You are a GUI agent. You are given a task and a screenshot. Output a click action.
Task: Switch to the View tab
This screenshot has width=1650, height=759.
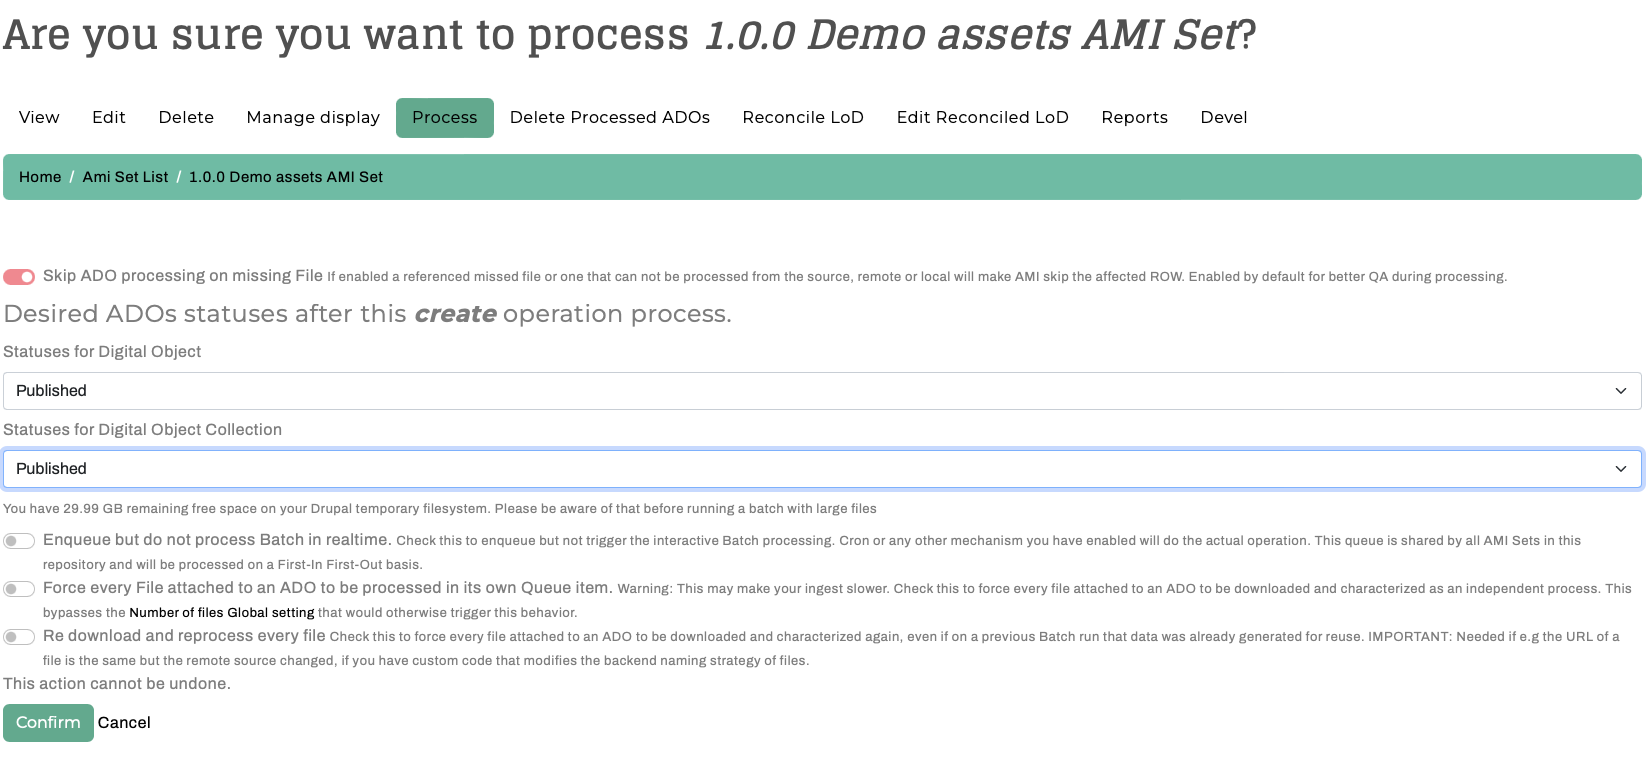(x=39, y=118)
